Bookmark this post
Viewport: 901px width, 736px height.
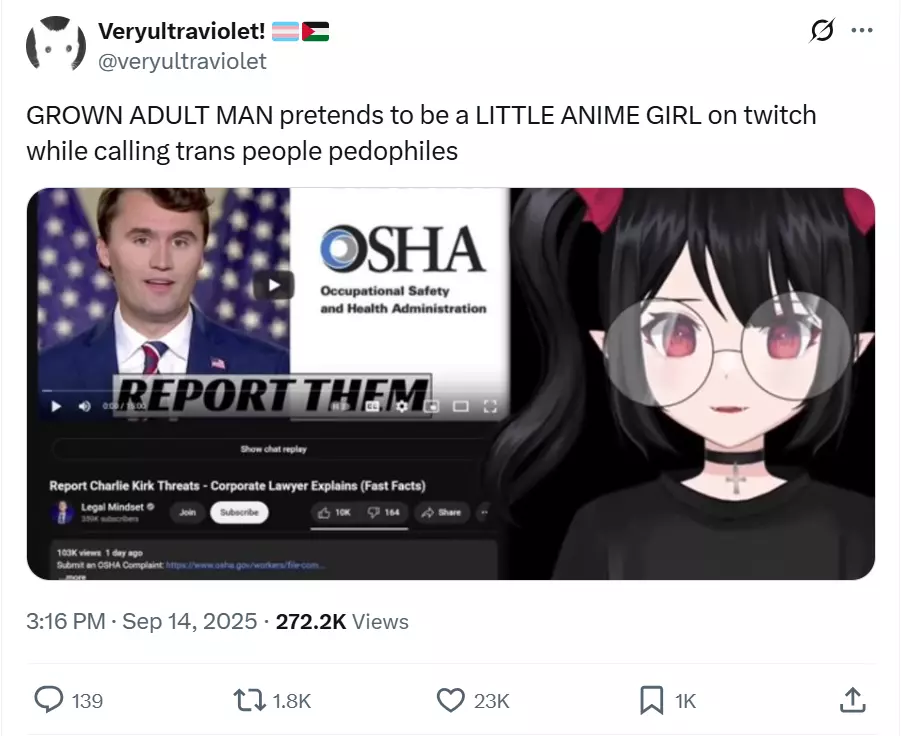[652, 700]
